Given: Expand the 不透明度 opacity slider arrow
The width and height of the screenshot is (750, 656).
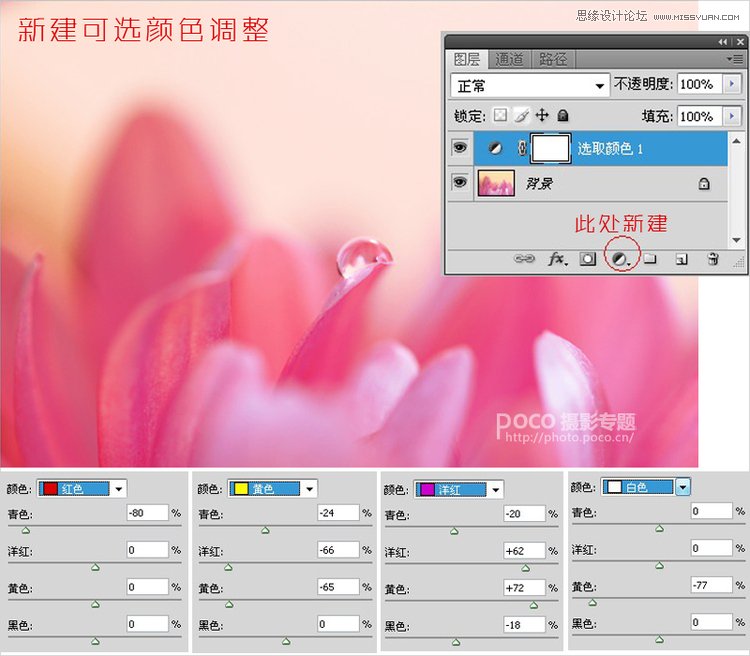Looking at the screenshot, I should tap(733, 85).
